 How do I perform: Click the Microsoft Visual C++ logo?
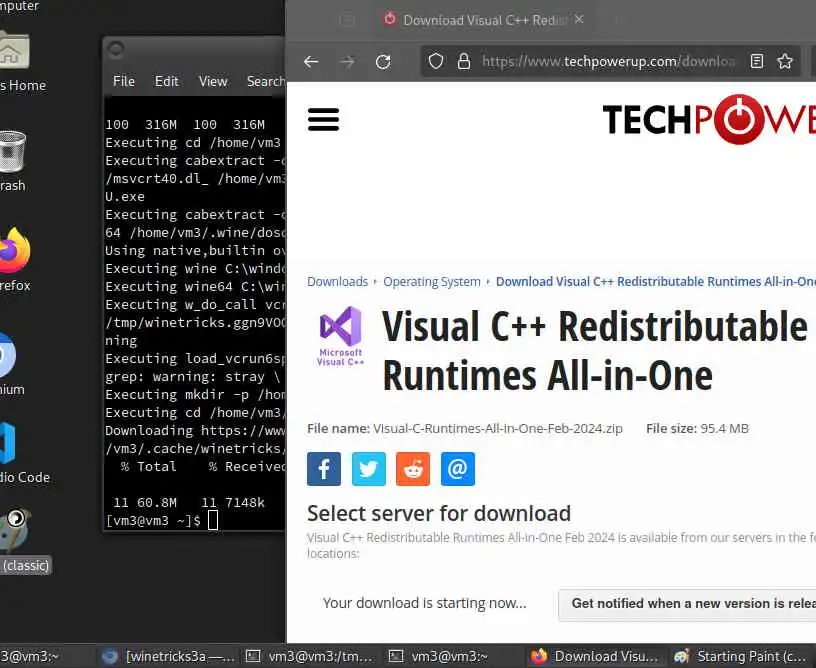[x=341, y=336]
